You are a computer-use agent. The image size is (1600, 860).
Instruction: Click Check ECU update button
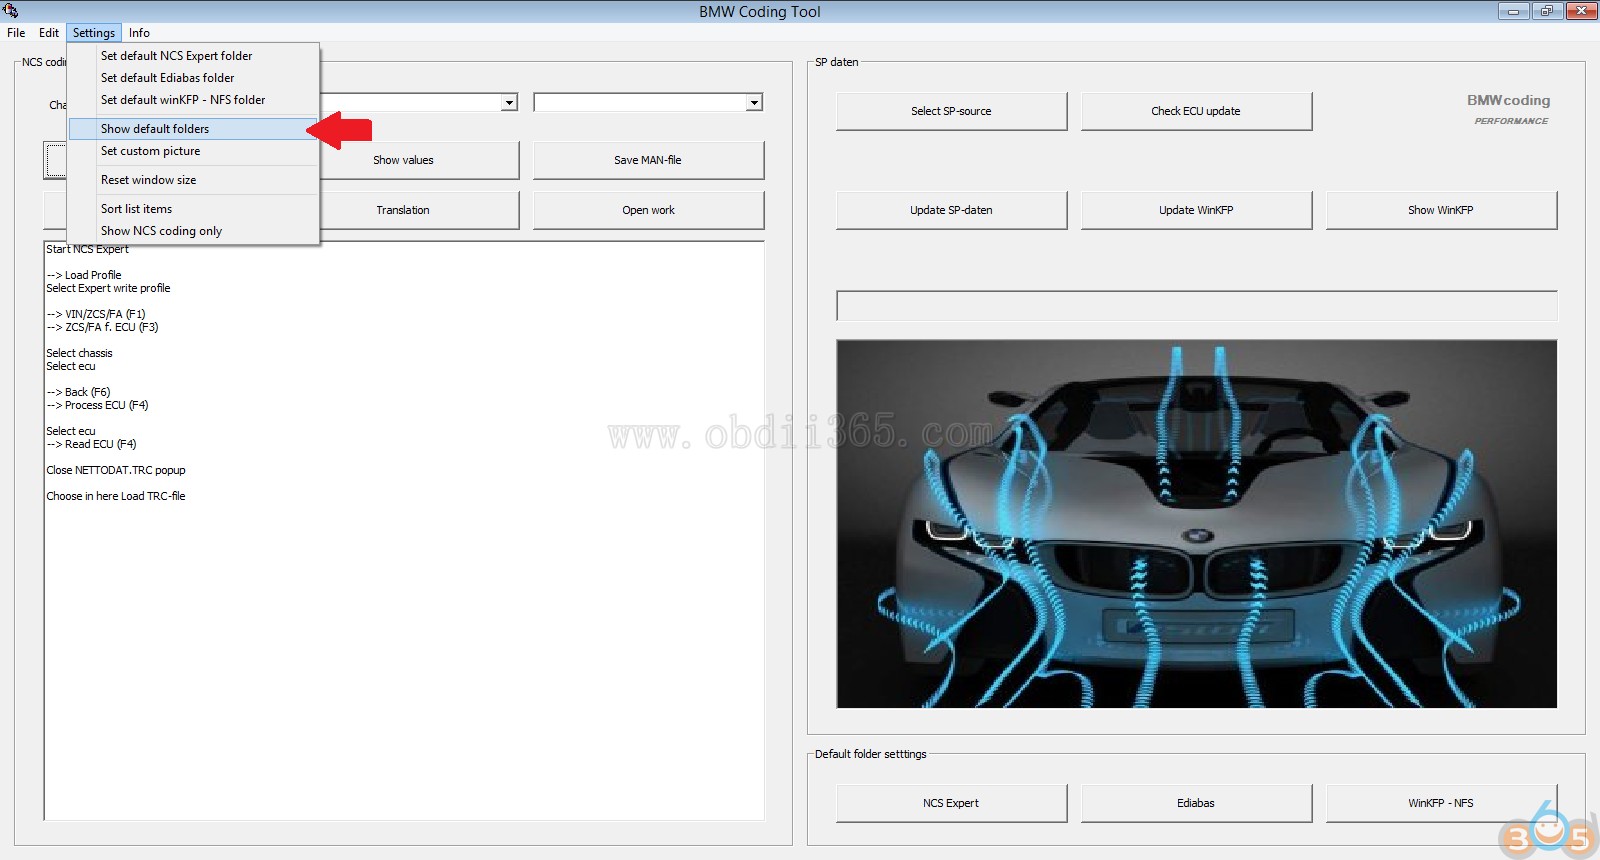click(1196, 111)
